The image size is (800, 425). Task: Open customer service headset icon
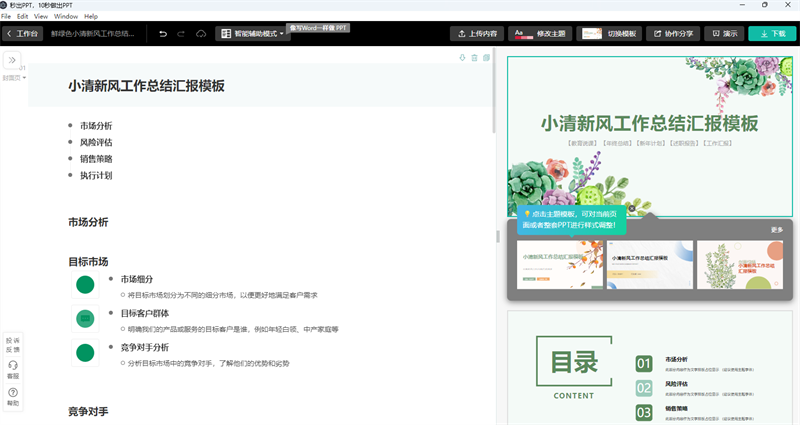click(13, 369)
